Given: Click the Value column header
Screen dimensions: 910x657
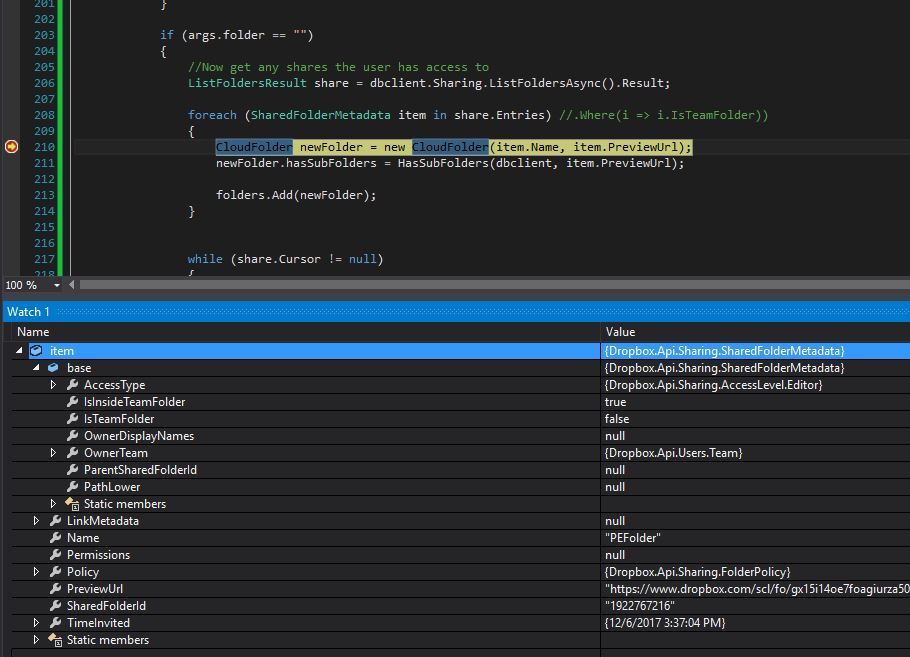Looking at the screenshot, I should click(x=620, y=332).
